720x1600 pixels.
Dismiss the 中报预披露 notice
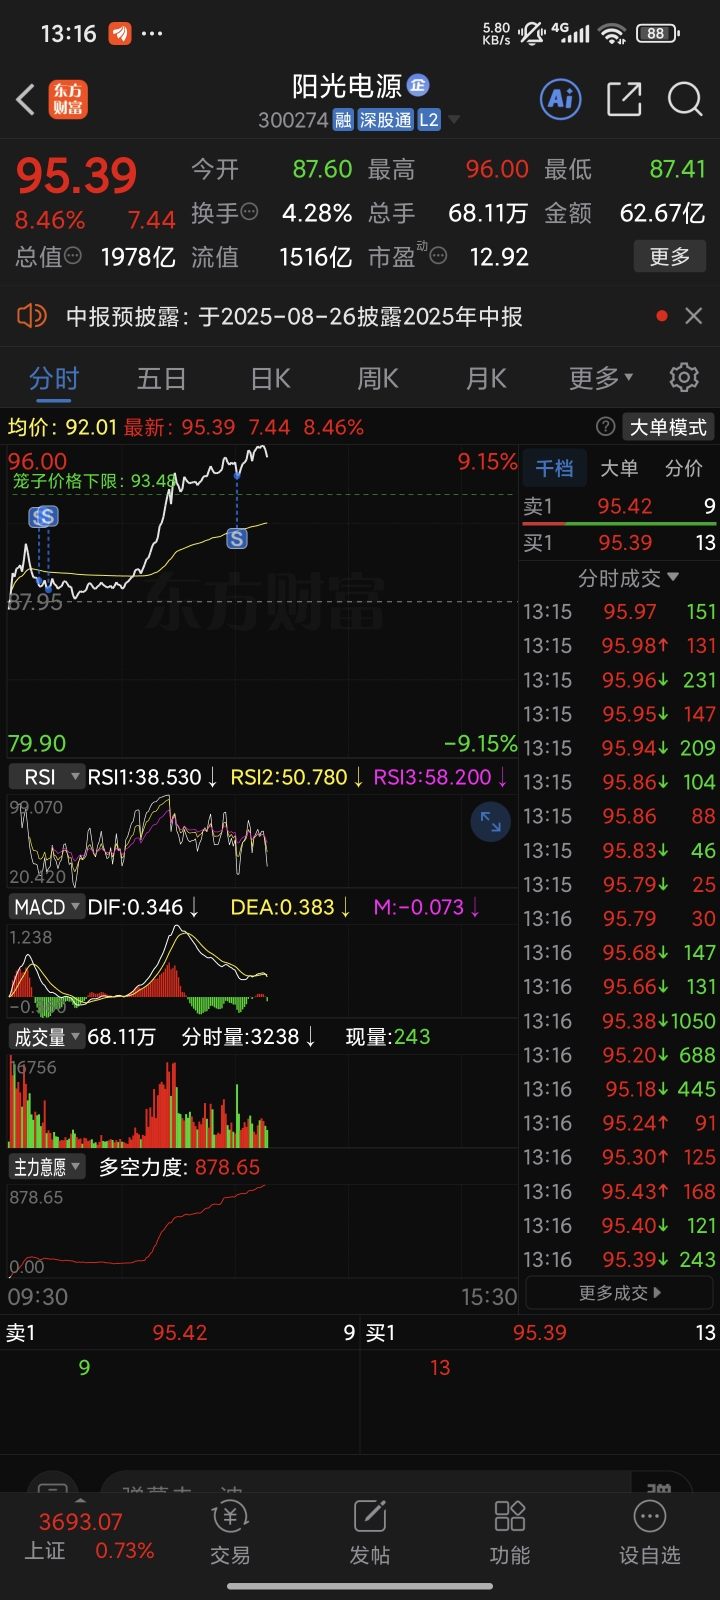coord(693,316)
